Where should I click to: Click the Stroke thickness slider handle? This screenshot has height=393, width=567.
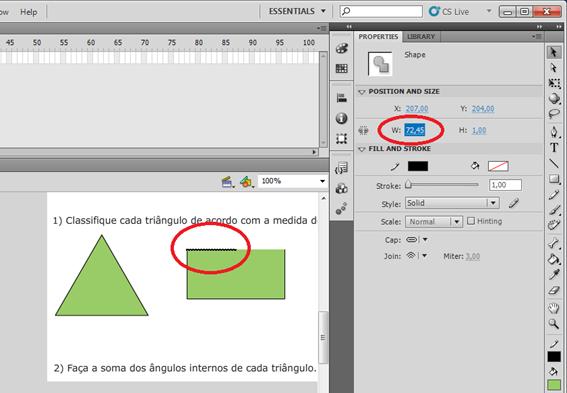(408, 184)
